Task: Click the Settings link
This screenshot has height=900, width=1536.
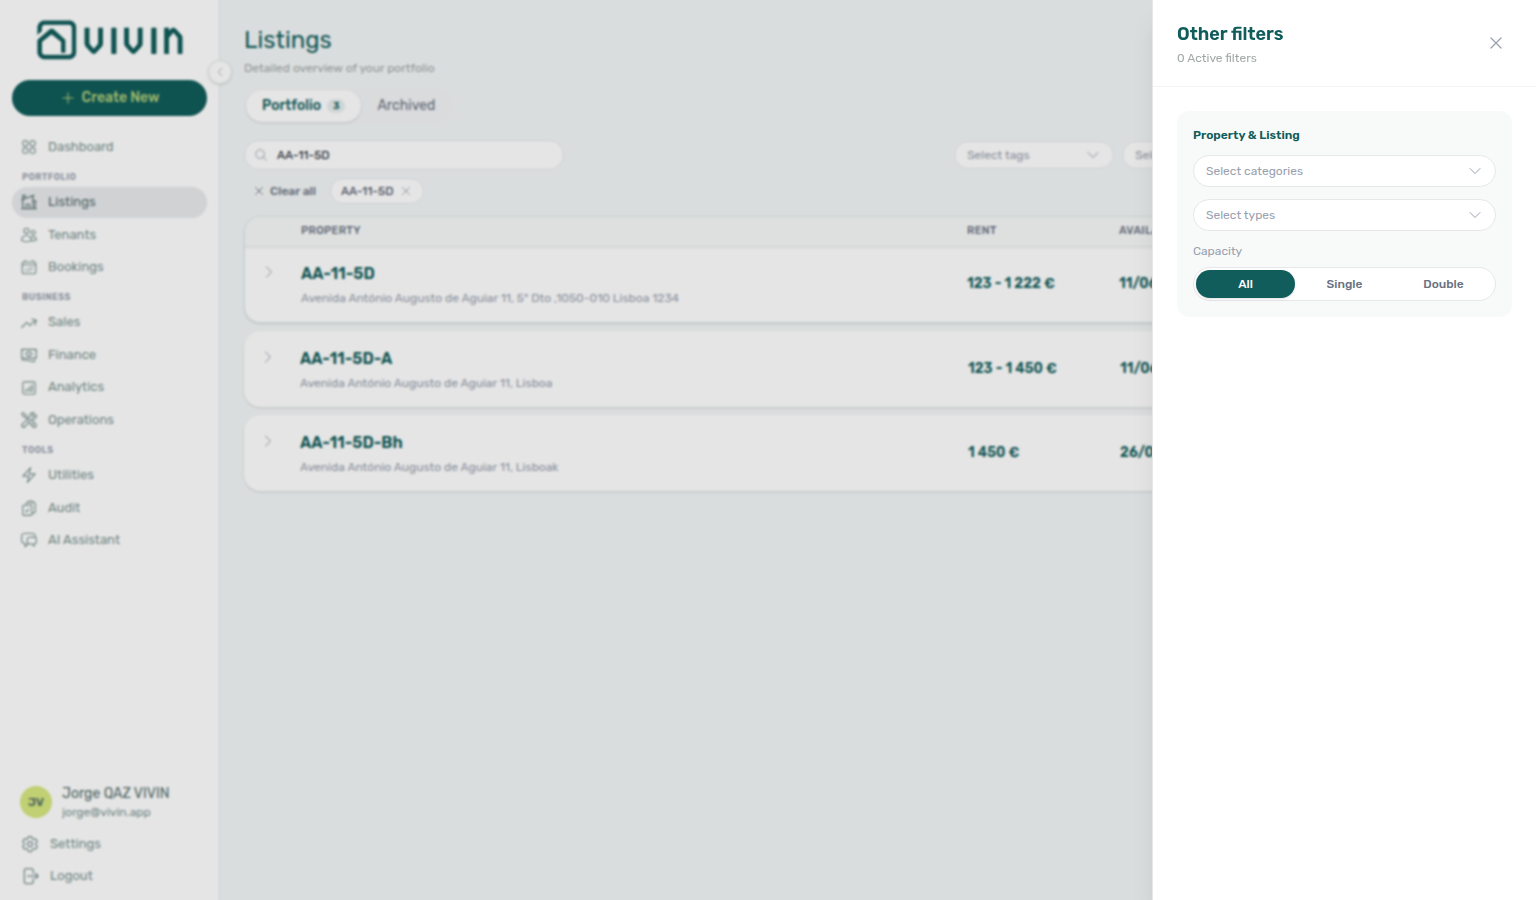Action: 75,844
